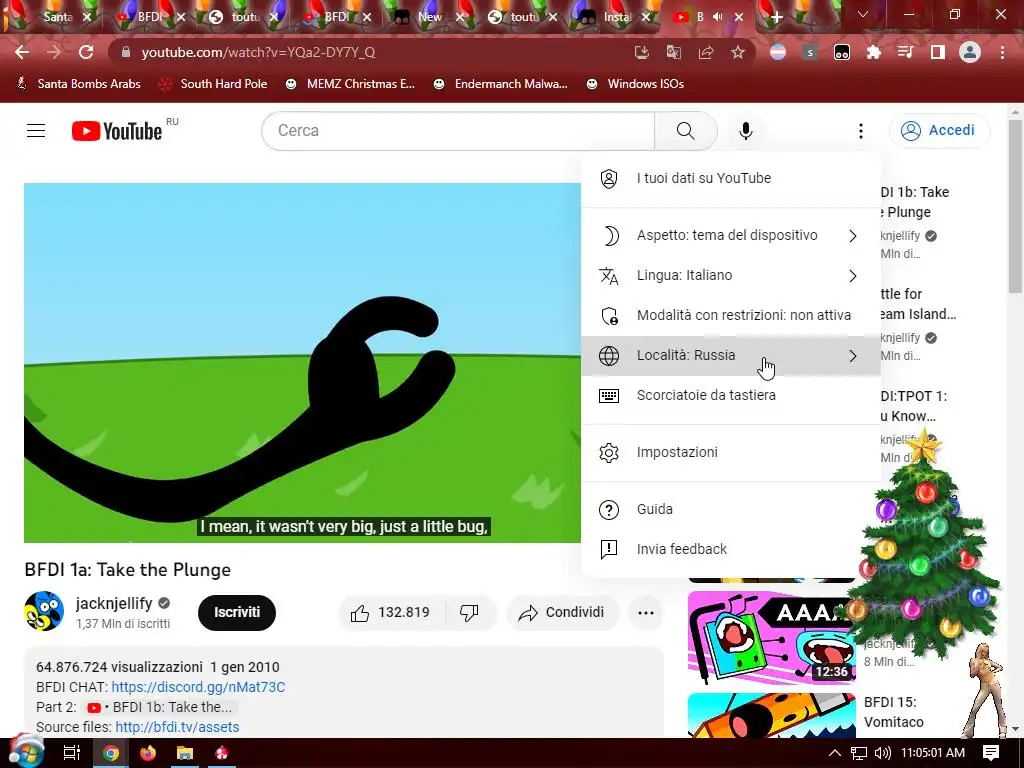Click the Cerca search field
Screen dimensions: 1024x768
click(458, 131)
